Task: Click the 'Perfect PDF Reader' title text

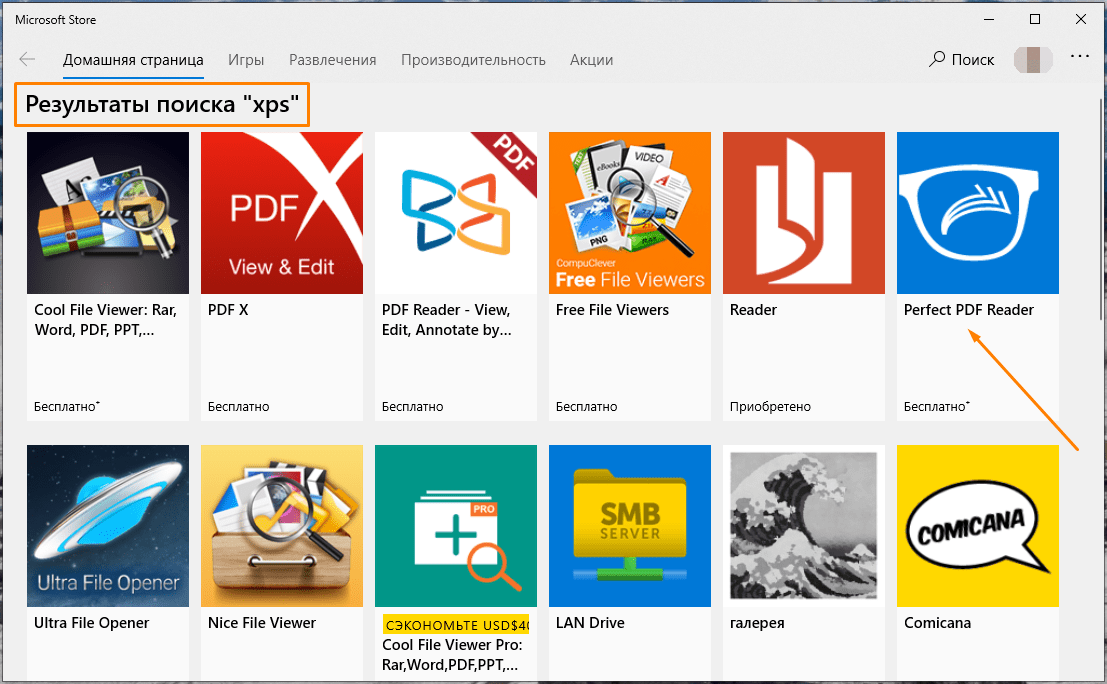Action: pos(969,310)
